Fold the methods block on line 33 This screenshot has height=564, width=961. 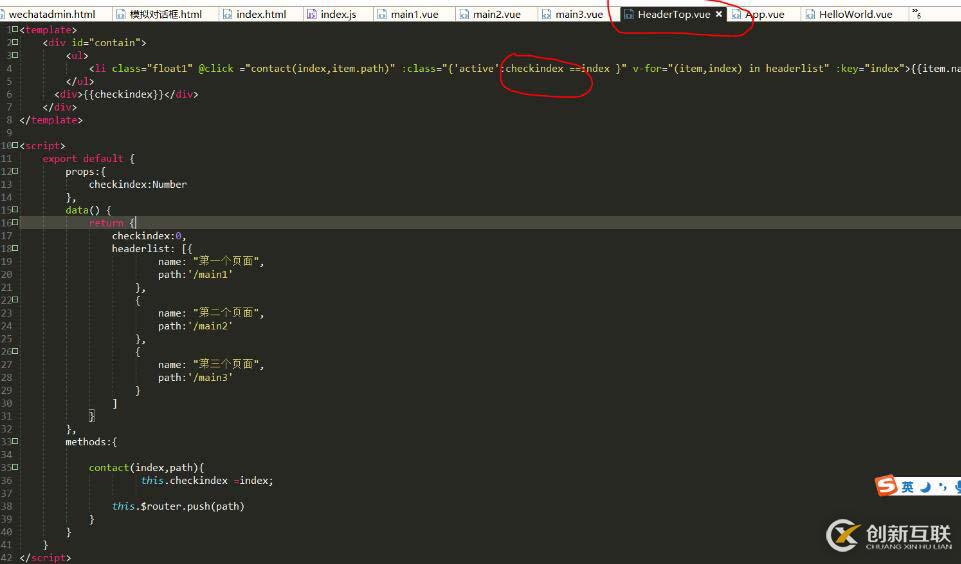[15, 442]
